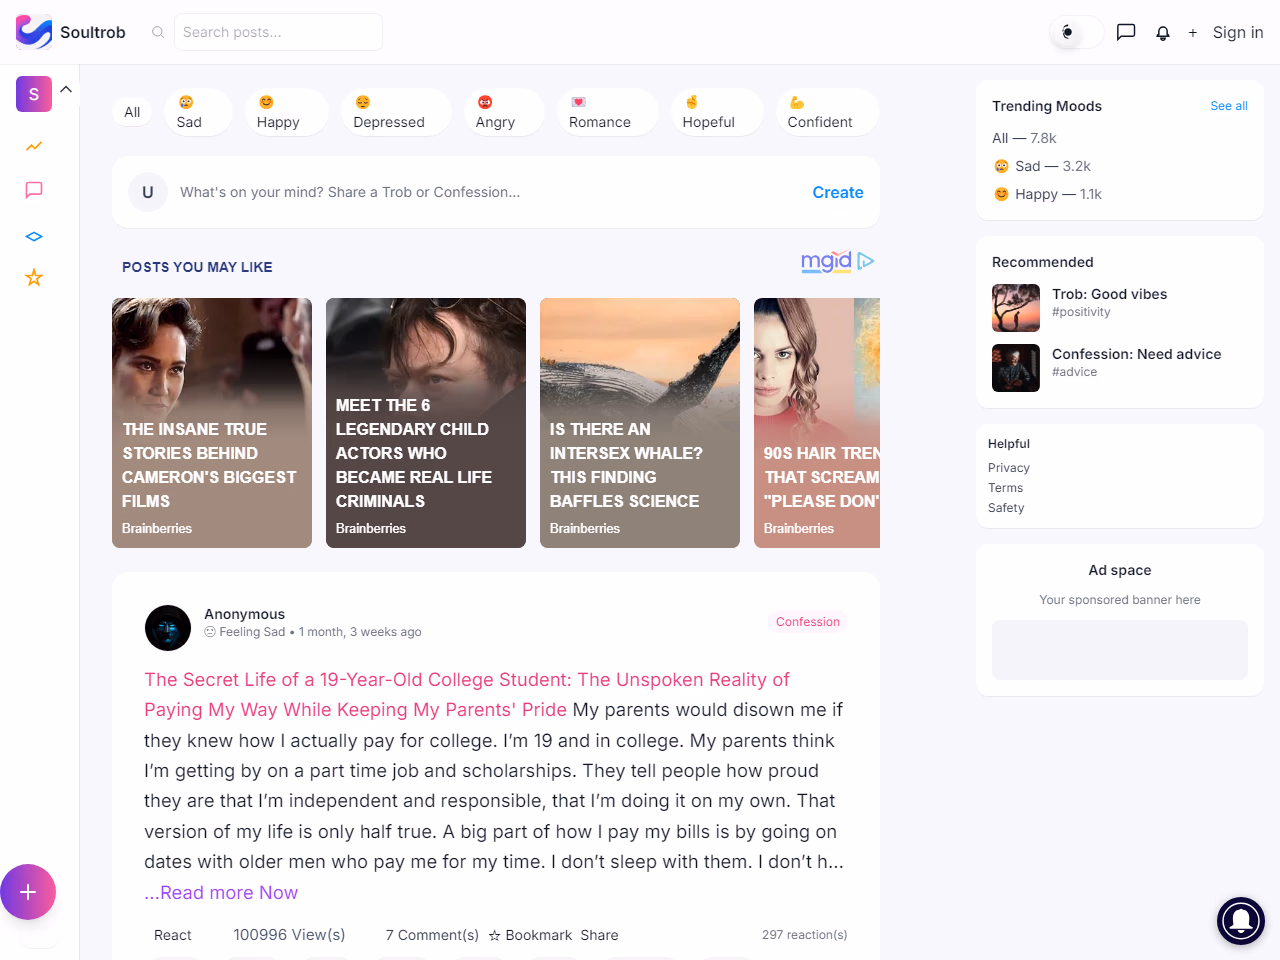Toggle dark mode switch in header
Screen dimensions: 1280x960
[x=1076, y=32]
